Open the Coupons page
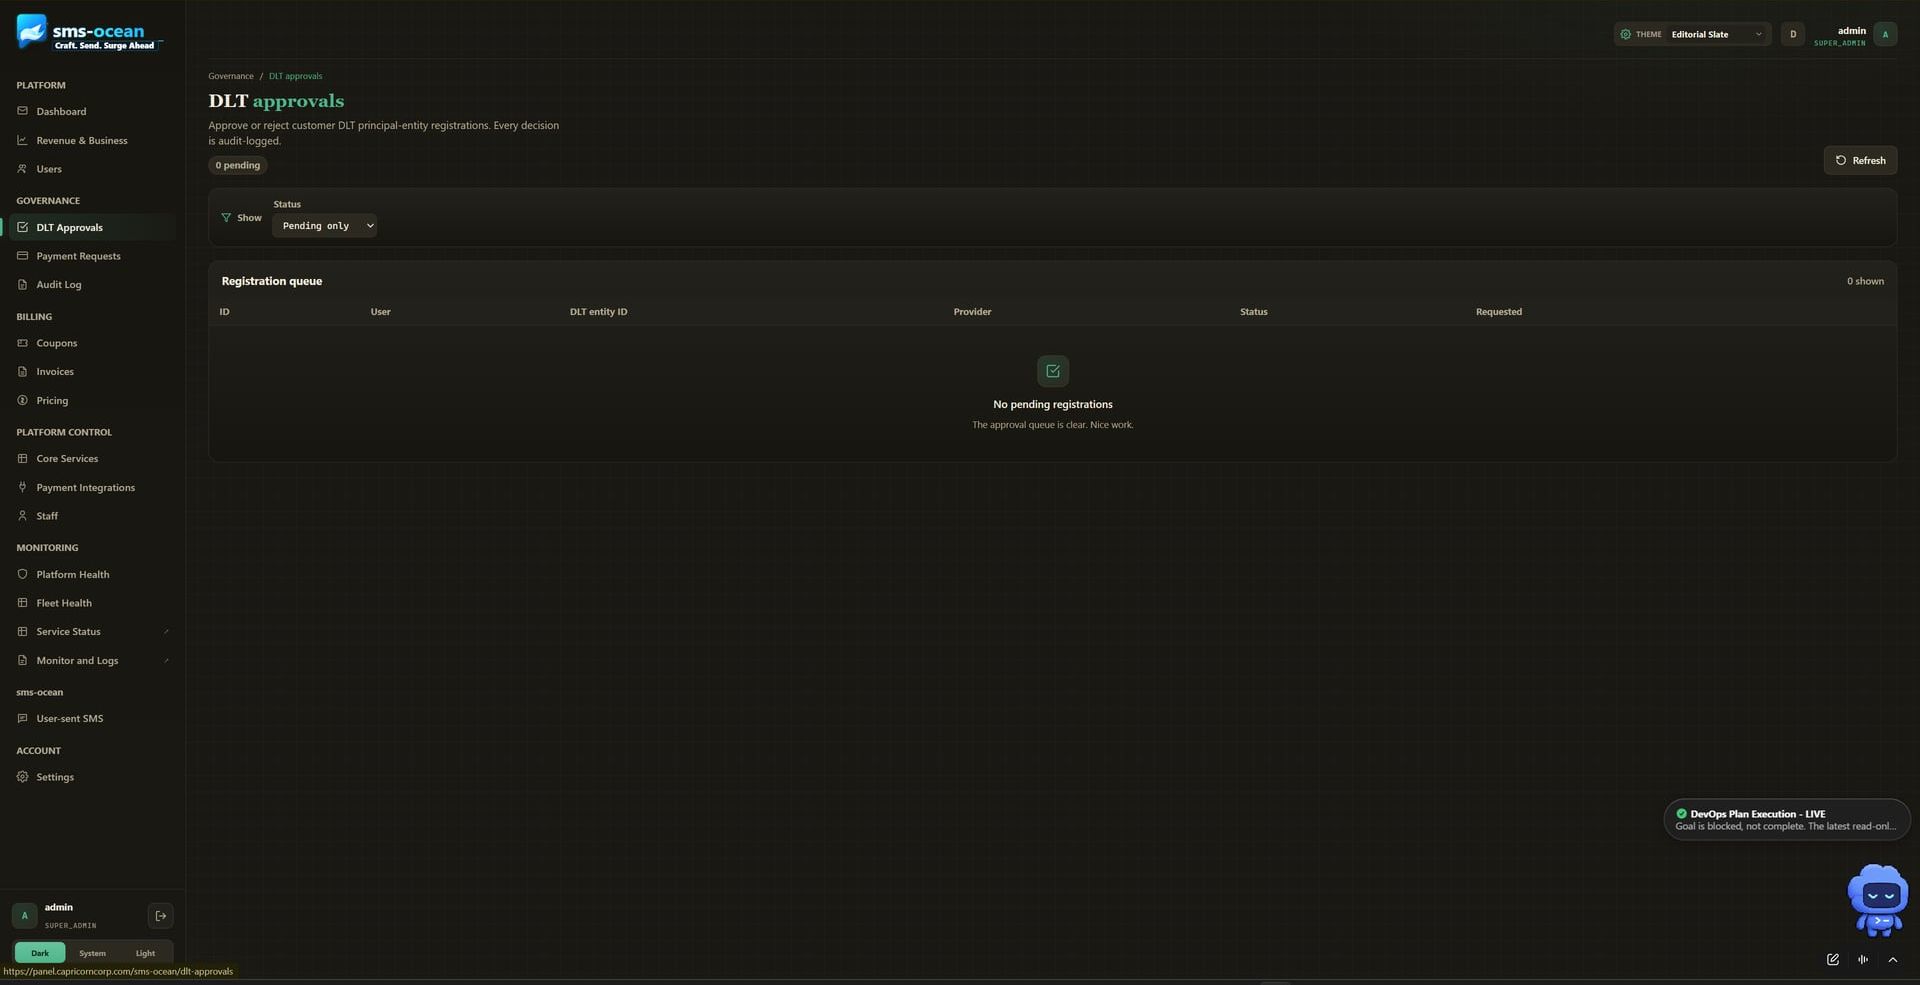 coord(92,343)
